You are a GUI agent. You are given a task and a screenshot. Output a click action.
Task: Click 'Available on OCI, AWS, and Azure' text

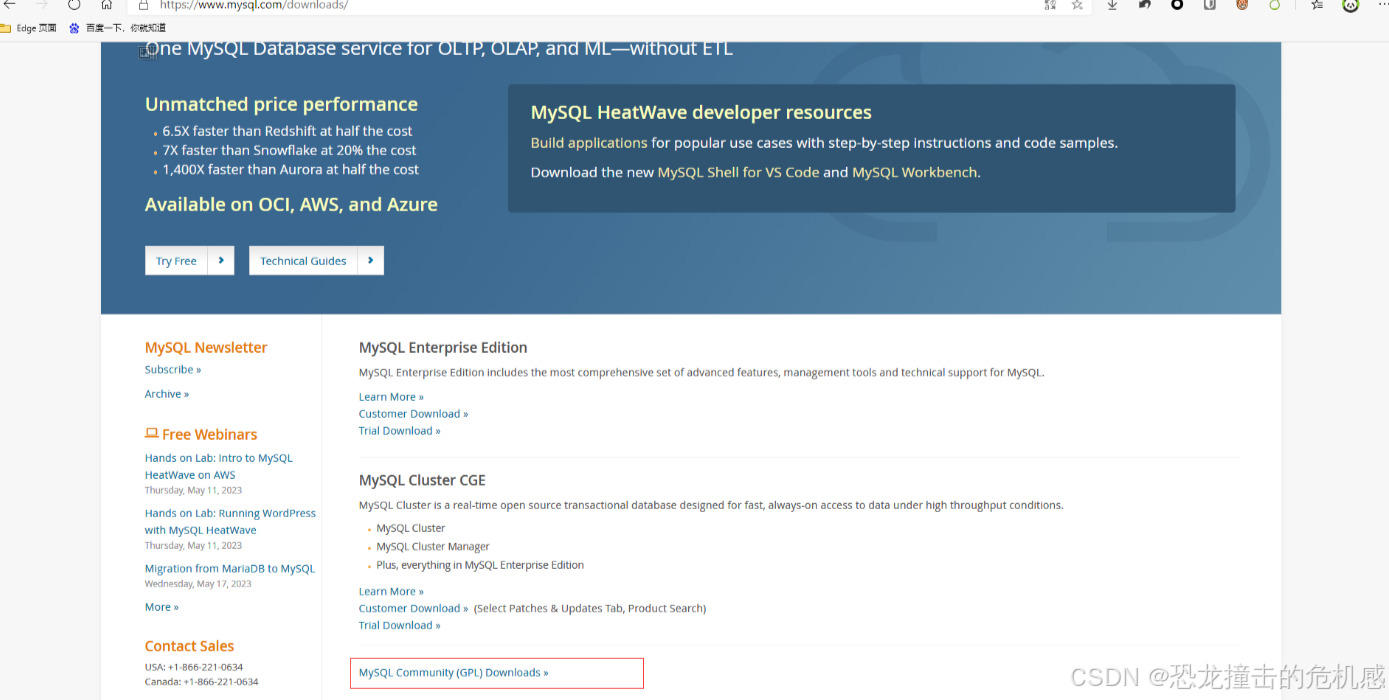pos(291,204)
